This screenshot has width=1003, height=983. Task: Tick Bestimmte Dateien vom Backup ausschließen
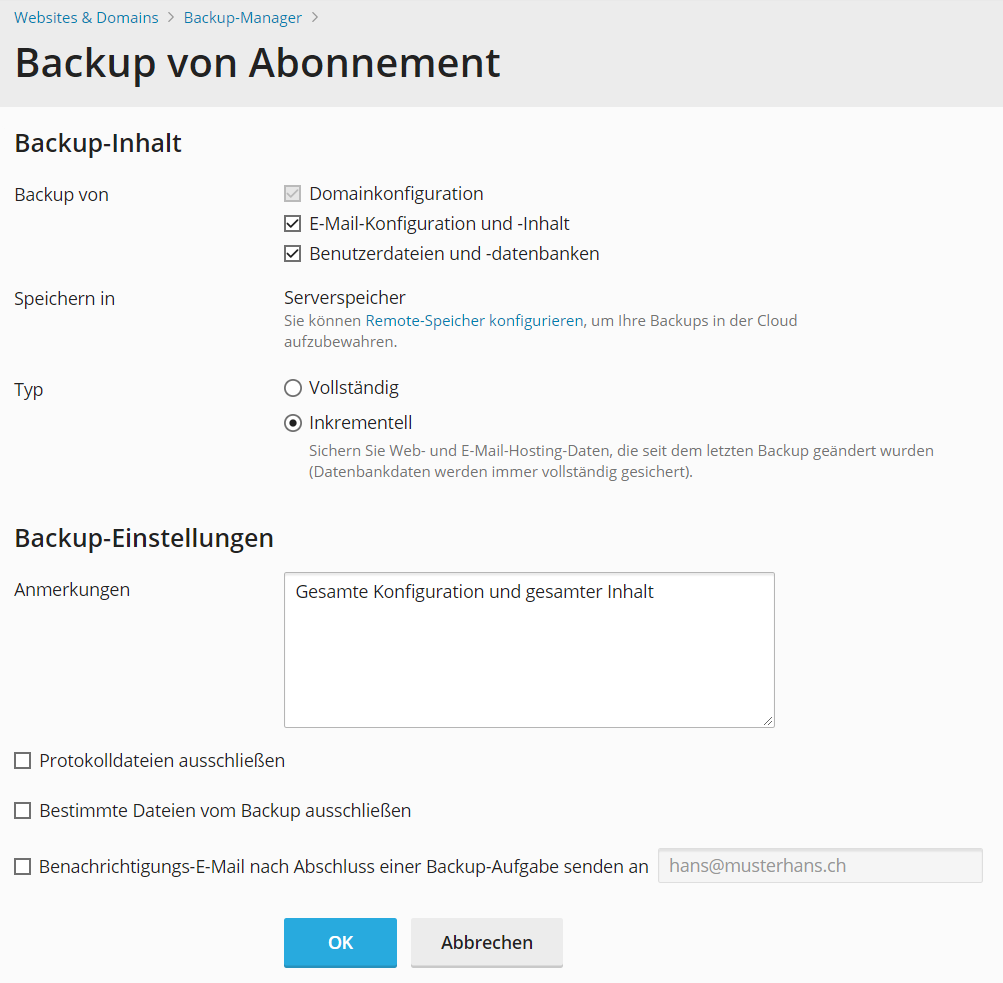(23, 811)
